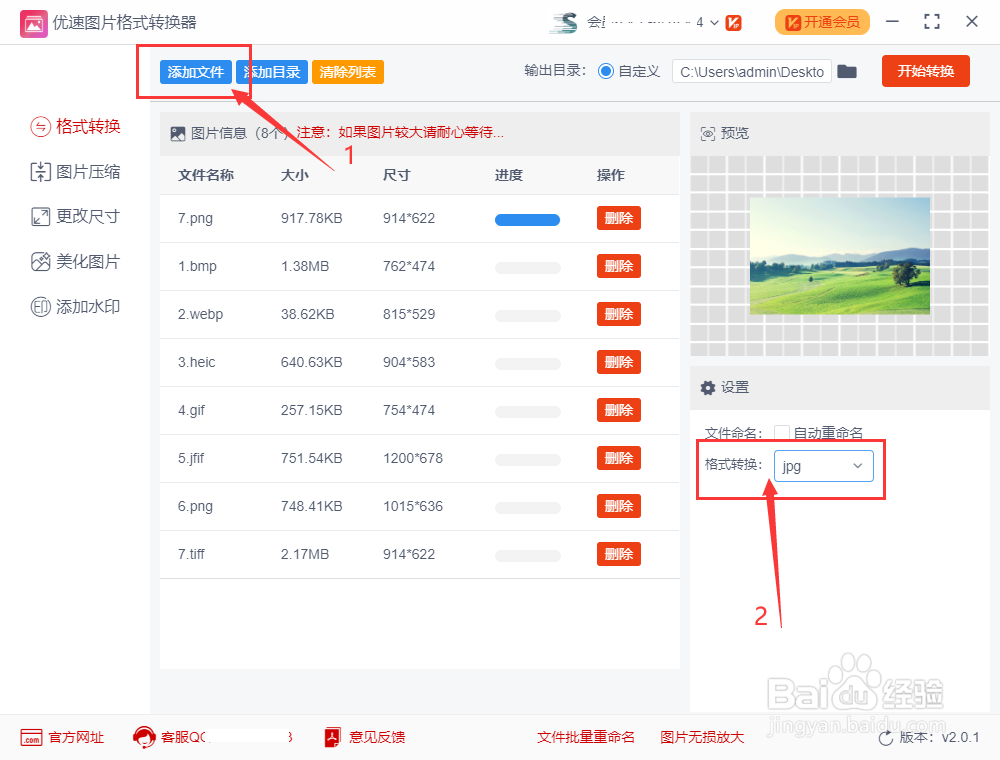Open the 文件批量重命名 link
This screenshot has width=1000, height=760.
[585, 737]
